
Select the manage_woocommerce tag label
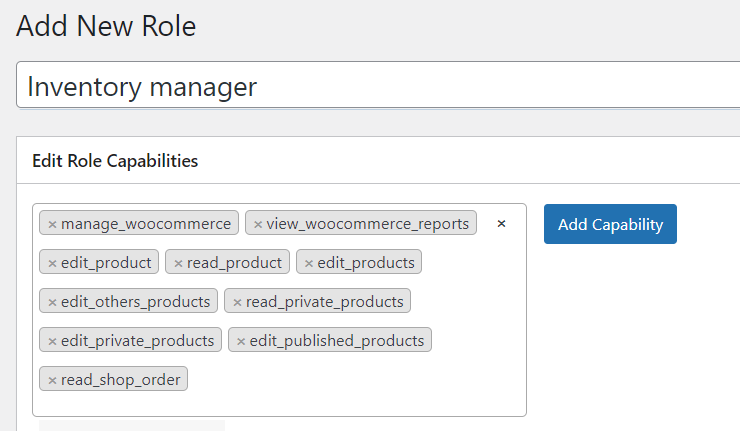(146, 223)
